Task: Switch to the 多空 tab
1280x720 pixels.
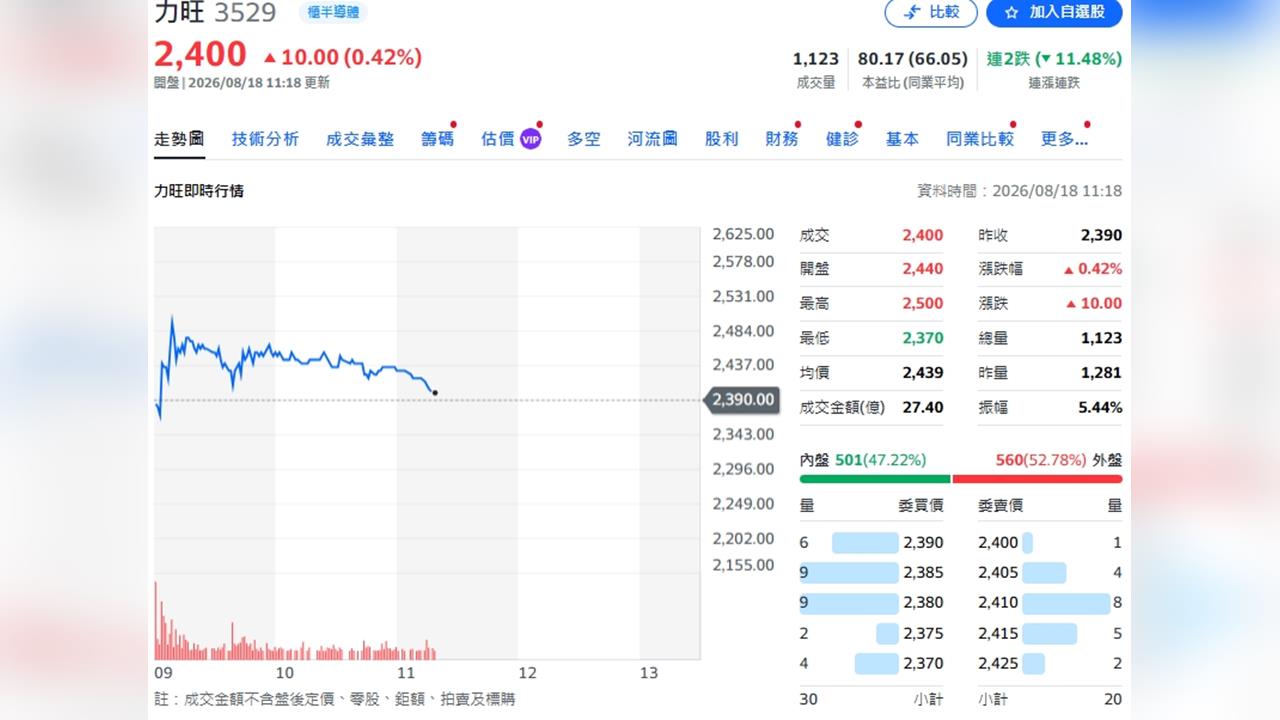Action: point(584,139)
